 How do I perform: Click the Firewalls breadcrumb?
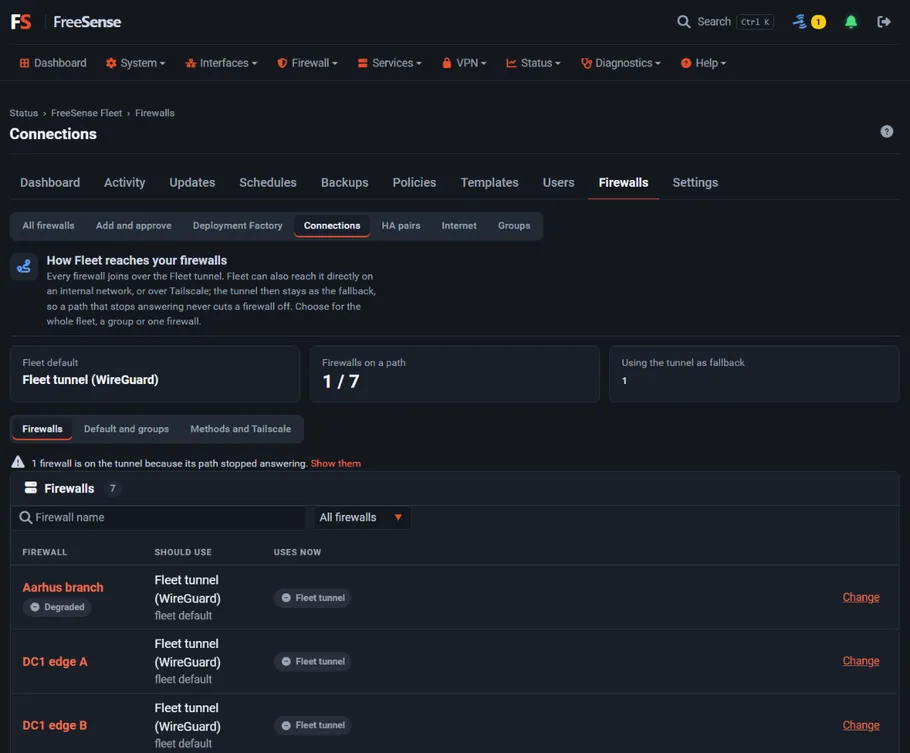pos(155,113)
